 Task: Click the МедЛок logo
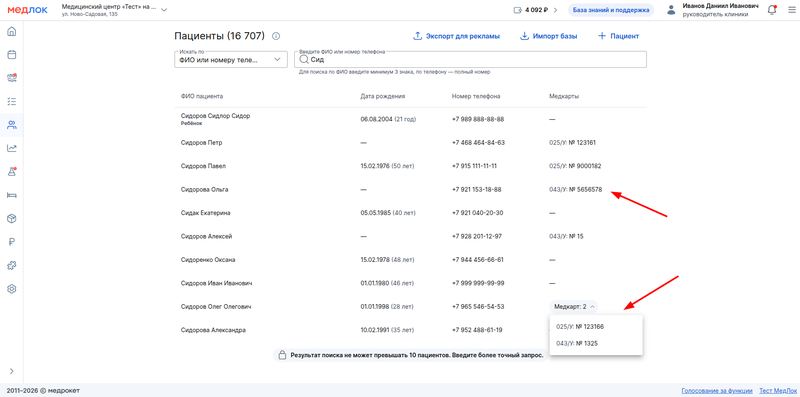click(x=28, y=10)
